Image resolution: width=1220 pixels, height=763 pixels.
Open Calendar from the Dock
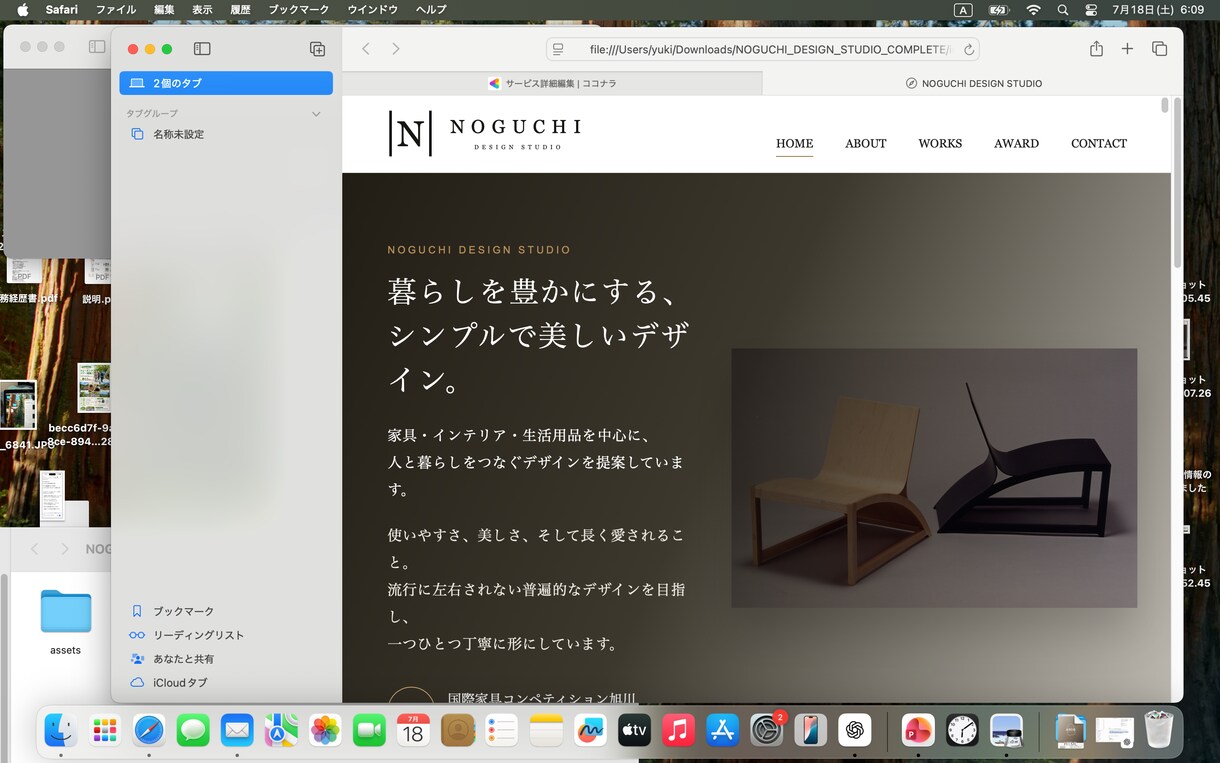(413, 730)
